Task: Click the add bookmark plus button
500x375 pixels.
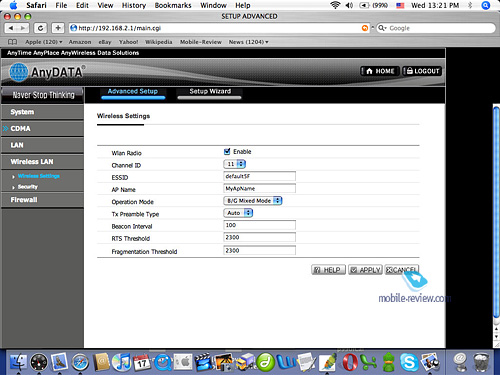Action: [x=58, y=28]
